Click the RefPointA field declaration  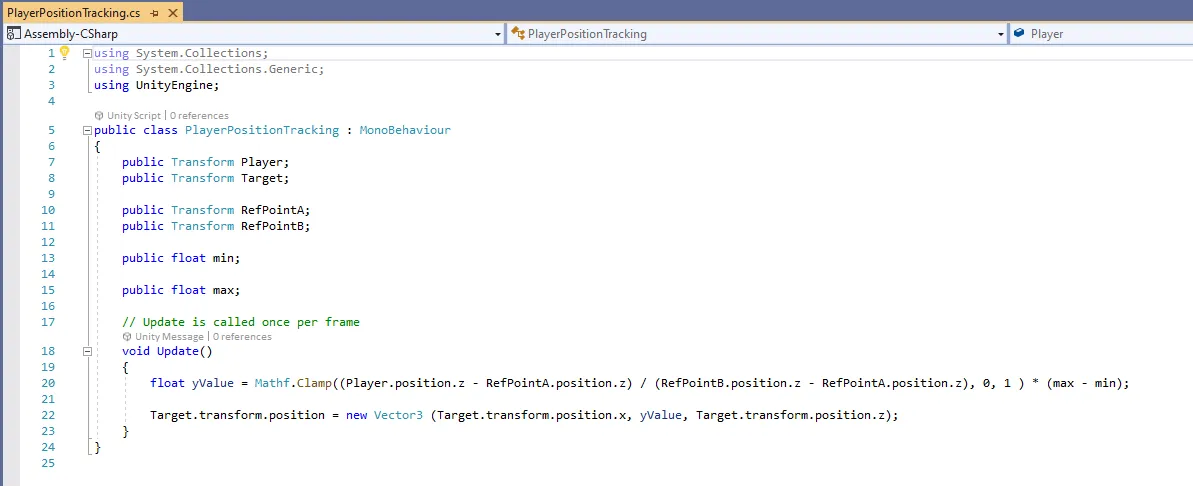tap(216, 210)
